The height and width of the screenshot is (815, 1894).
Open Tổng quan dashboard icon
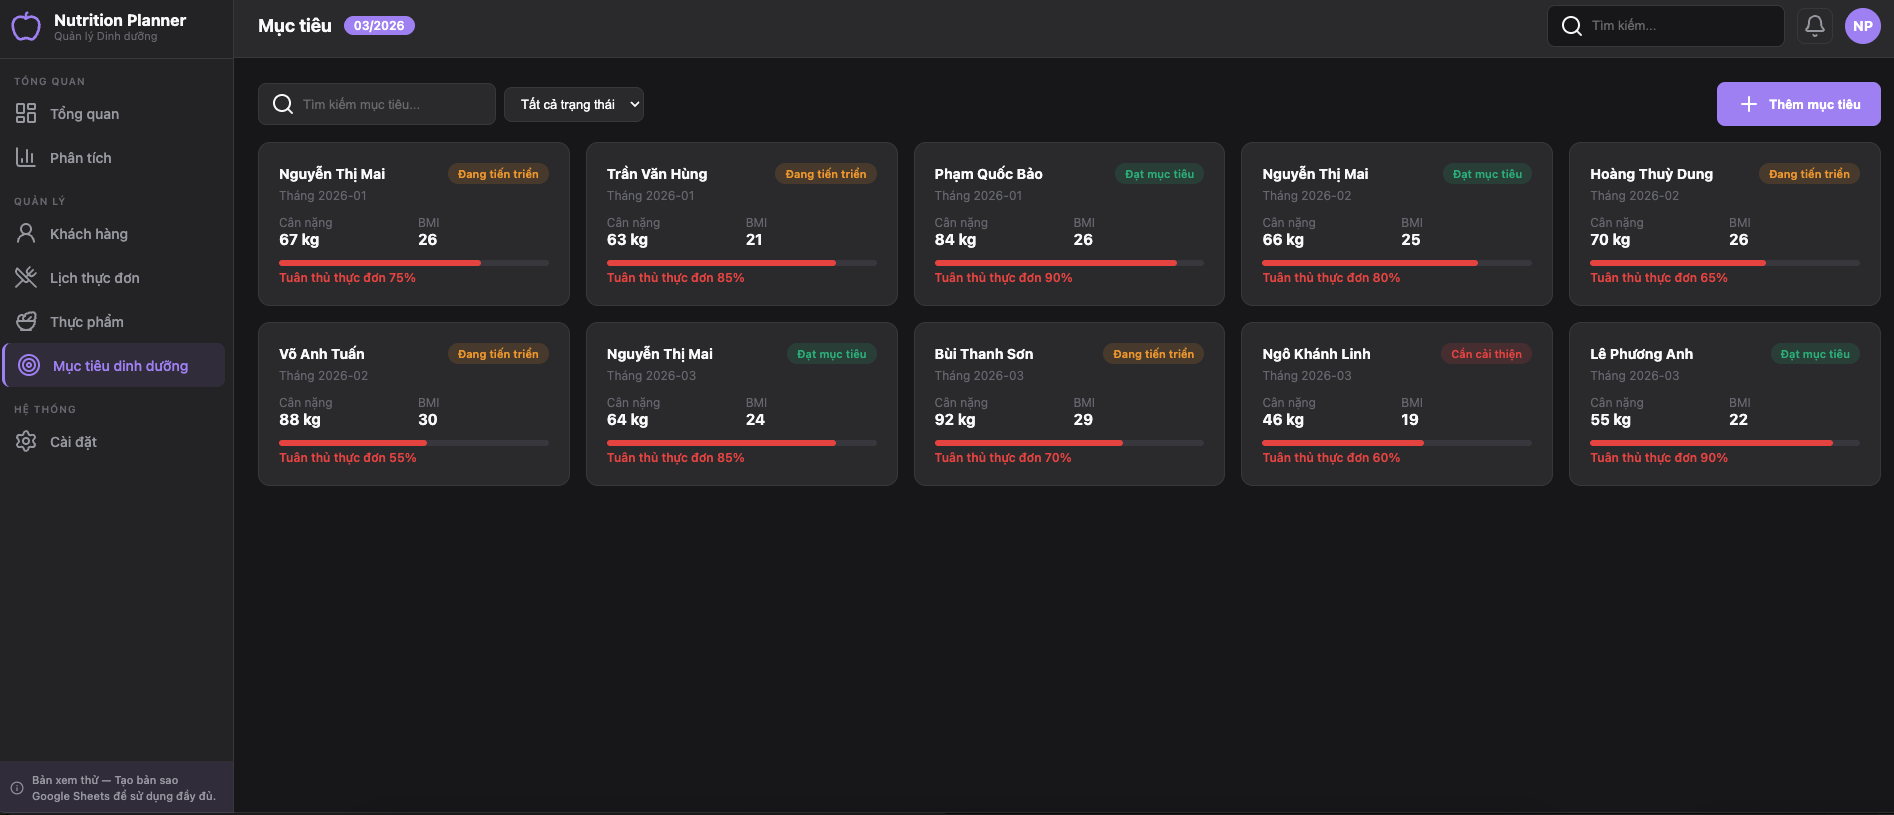[x=26, y=114]
